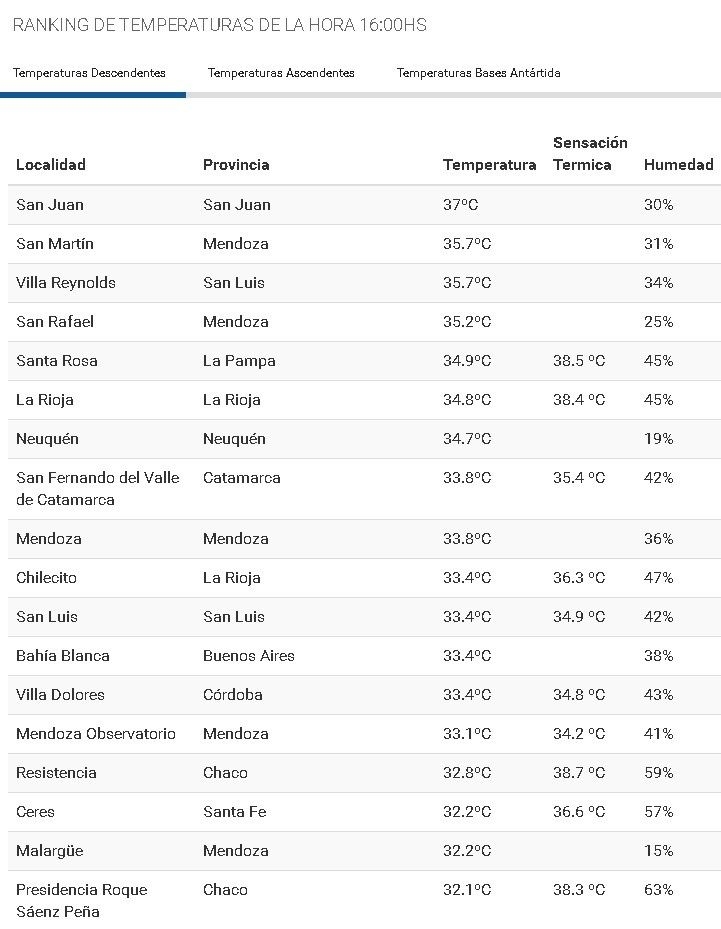
Task: Open the Chilecito entry
Action: (x=48, y=577)
